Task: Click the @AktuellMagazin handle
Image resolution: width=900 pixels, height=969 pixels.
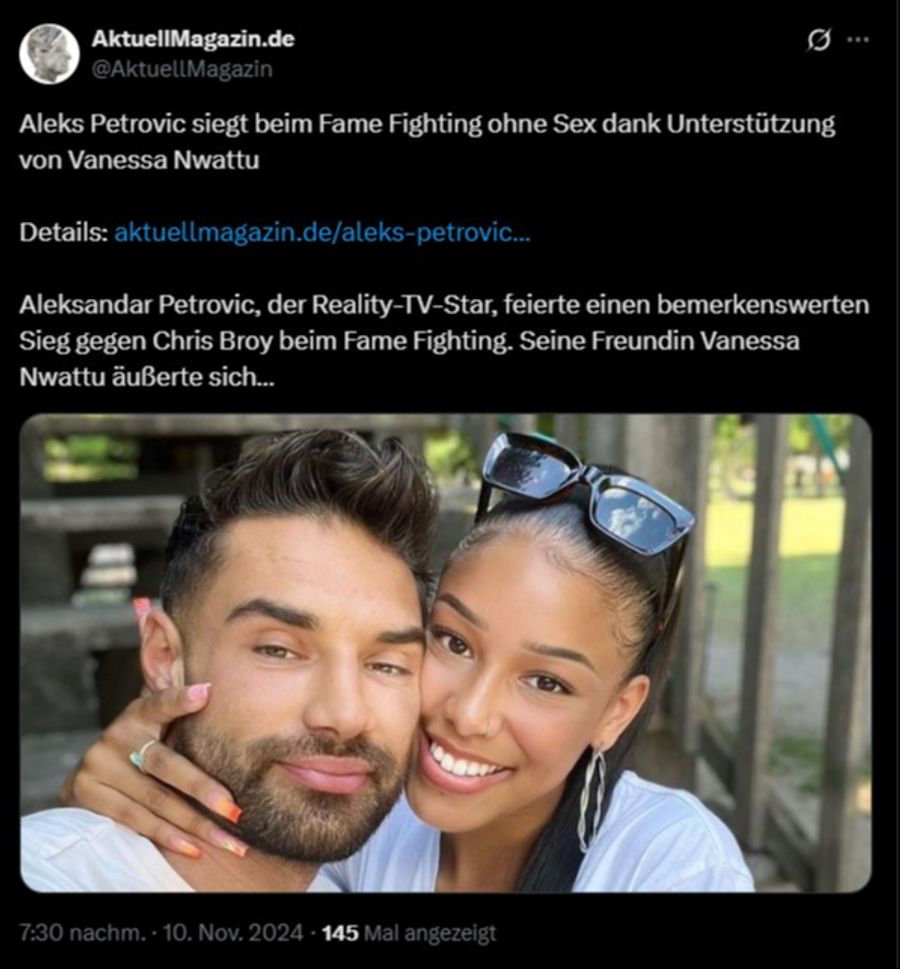Action: pyautogui.click(x=182, y=69)
